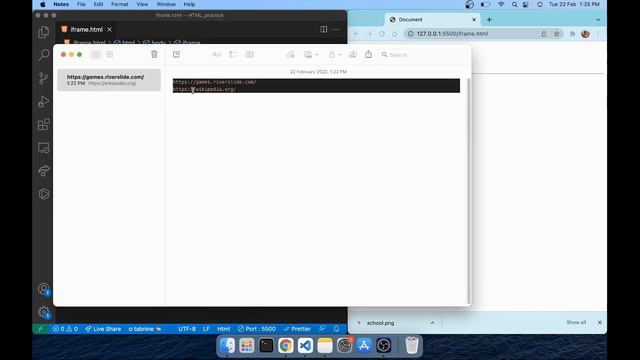Switch Notes to list view
Viewport: 640px width, 360px height.
point(96,54)
